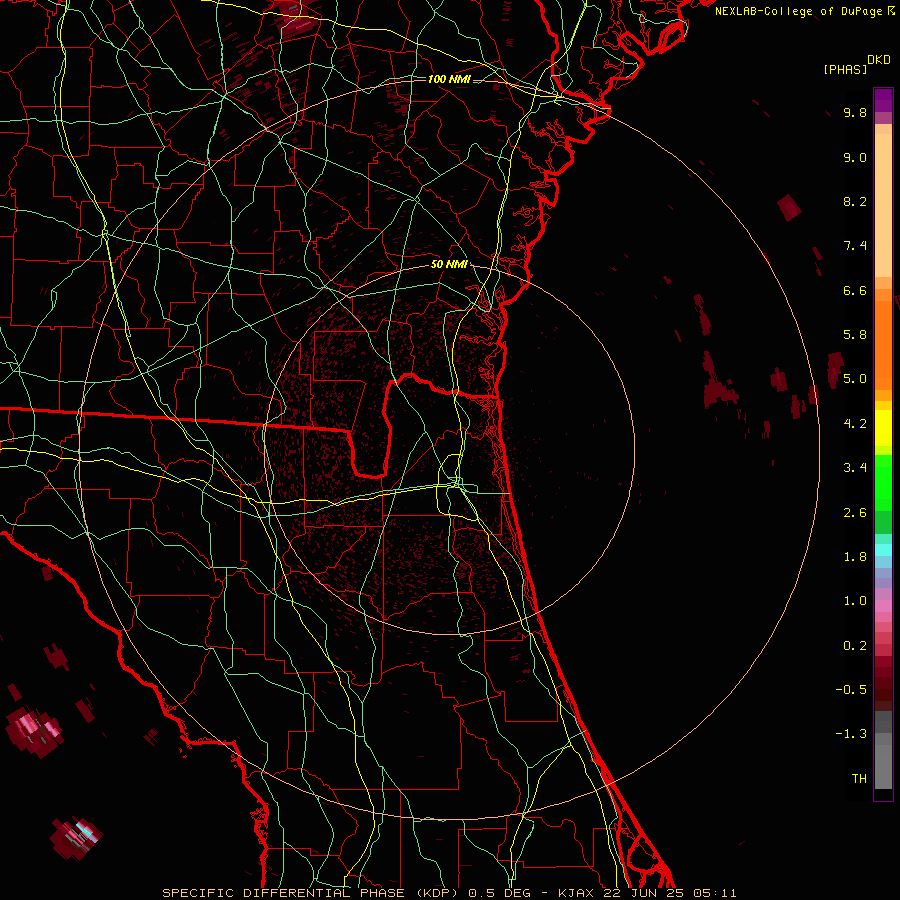Screen dimensions: 900x900
Task: Select the 1.8 scale label
Action: pyautogui.click(x=855, y=557)
